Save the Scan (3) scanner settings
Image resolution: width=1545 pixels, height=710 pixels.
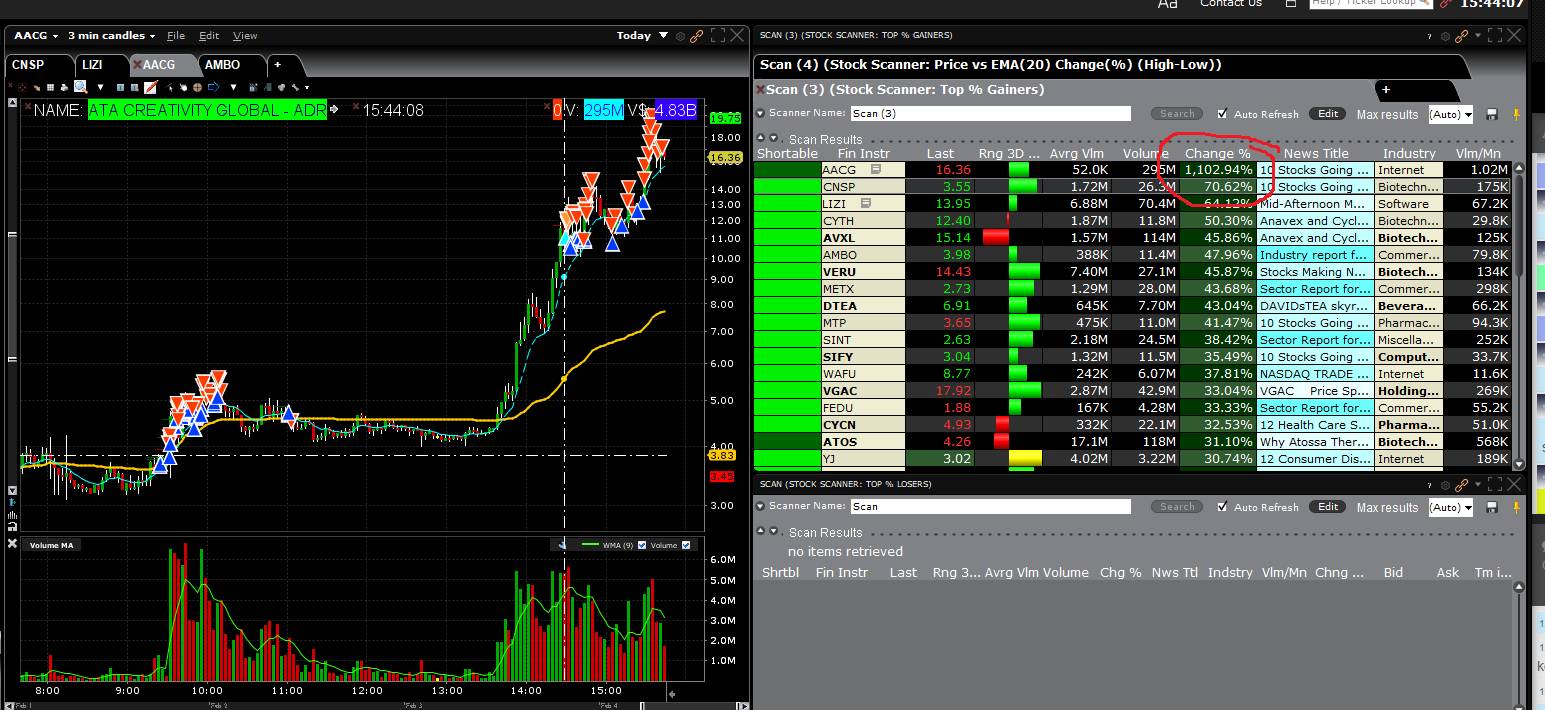pyautogui.click(x=1493, y=114)
